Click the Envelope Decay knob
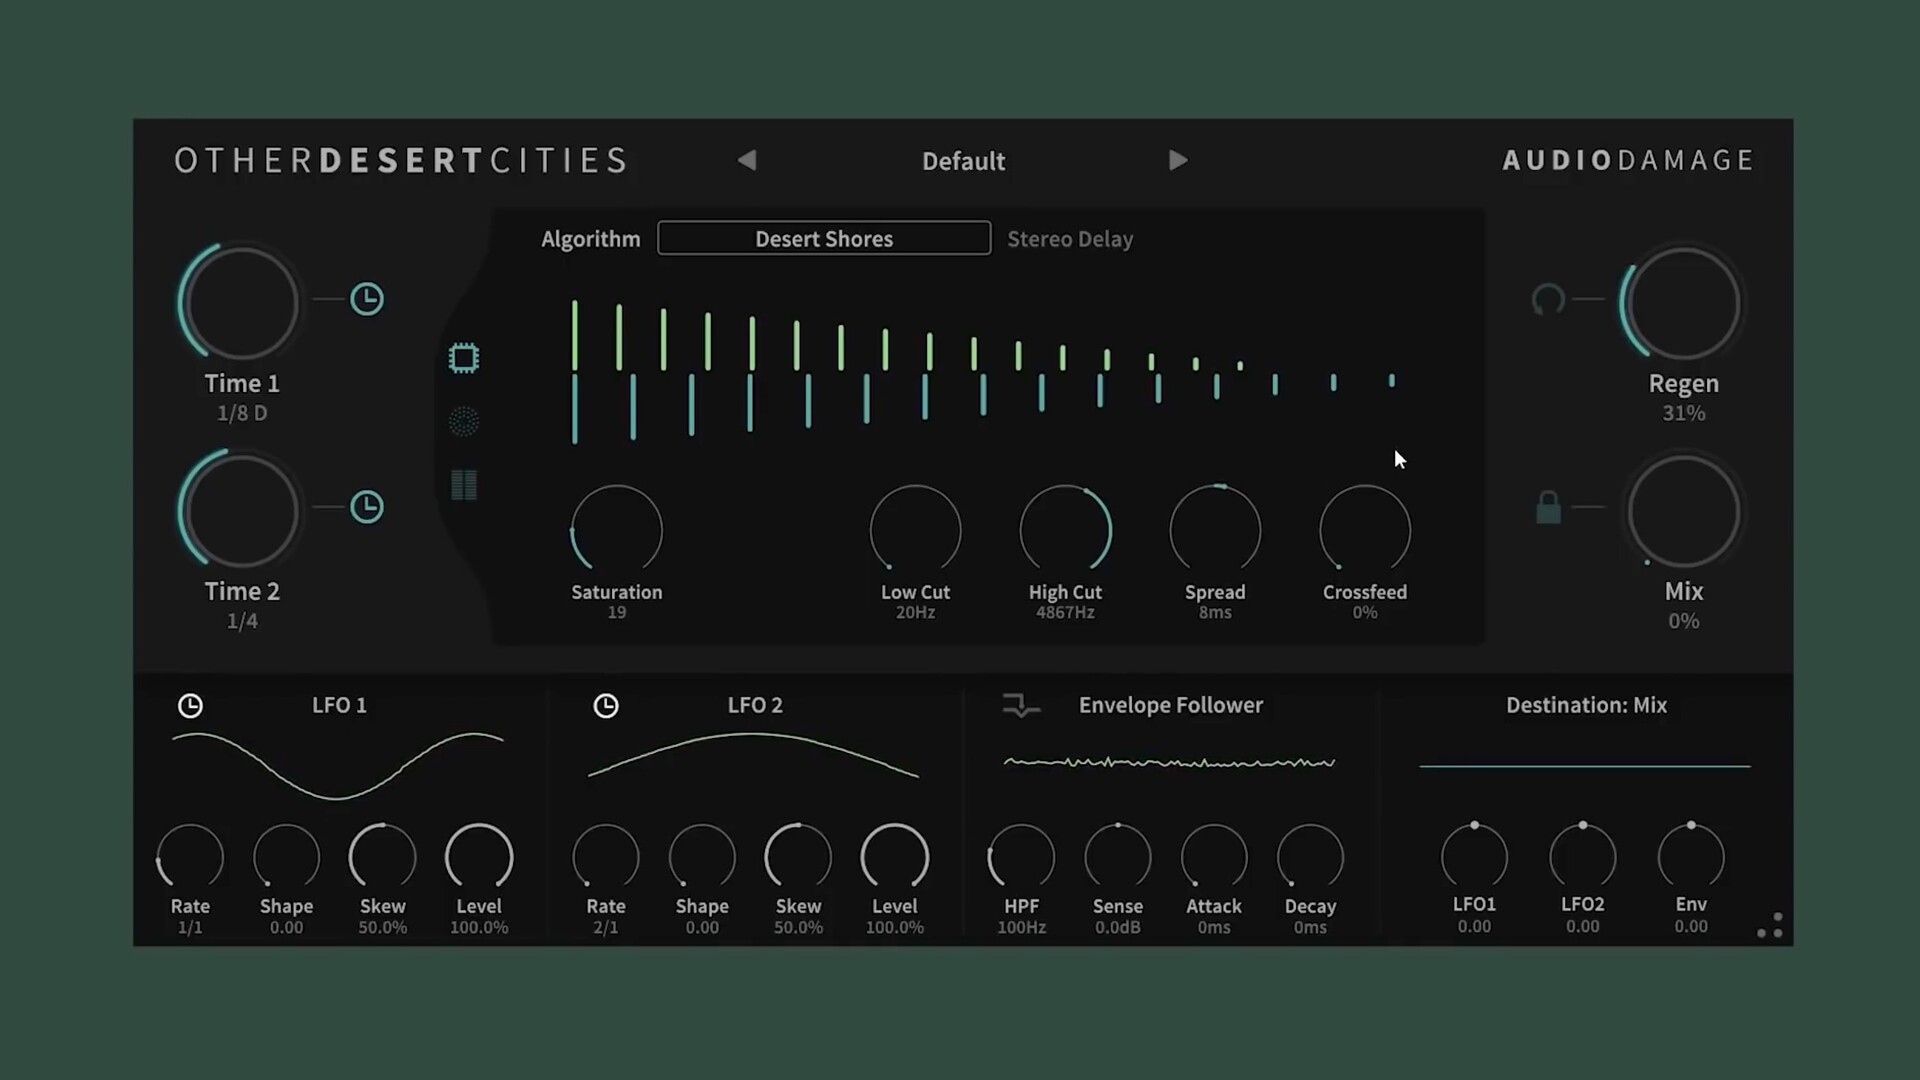 point(1310,857)
